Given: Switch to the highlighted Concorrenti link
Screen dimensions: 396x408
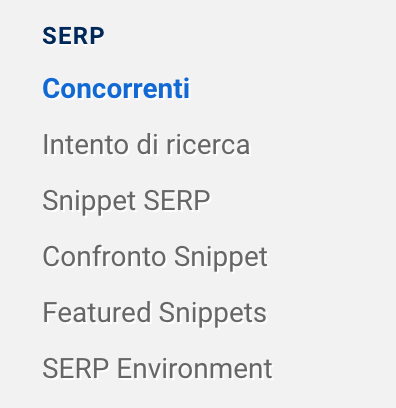Looking at the screenshot, I should [x=116, y=89].
